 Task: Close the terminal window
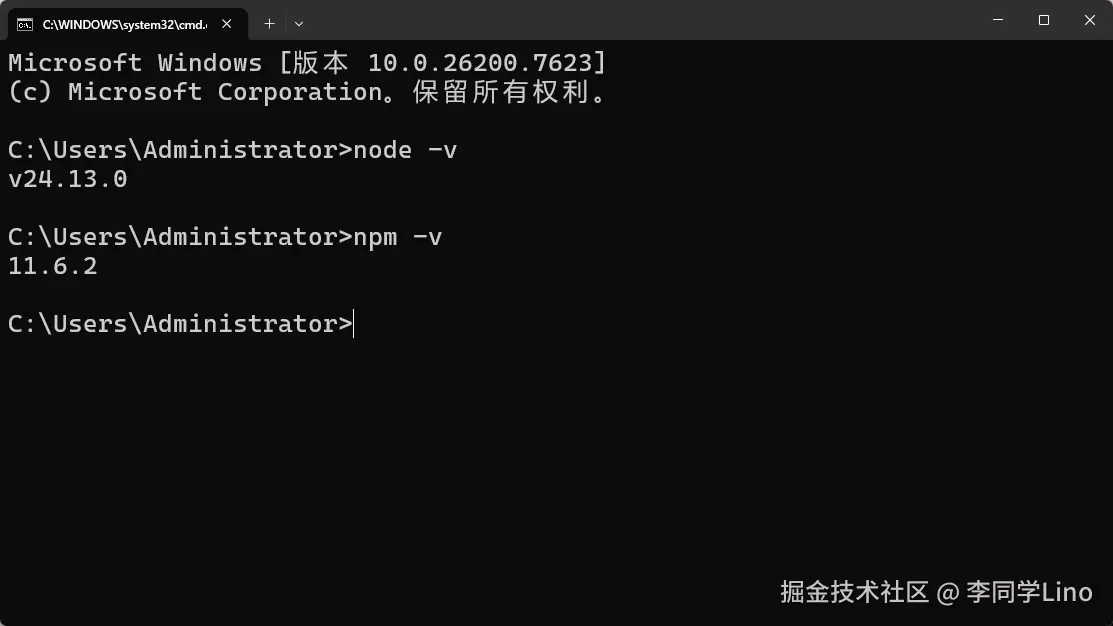pyautogui.click(x=1090, y=20)
